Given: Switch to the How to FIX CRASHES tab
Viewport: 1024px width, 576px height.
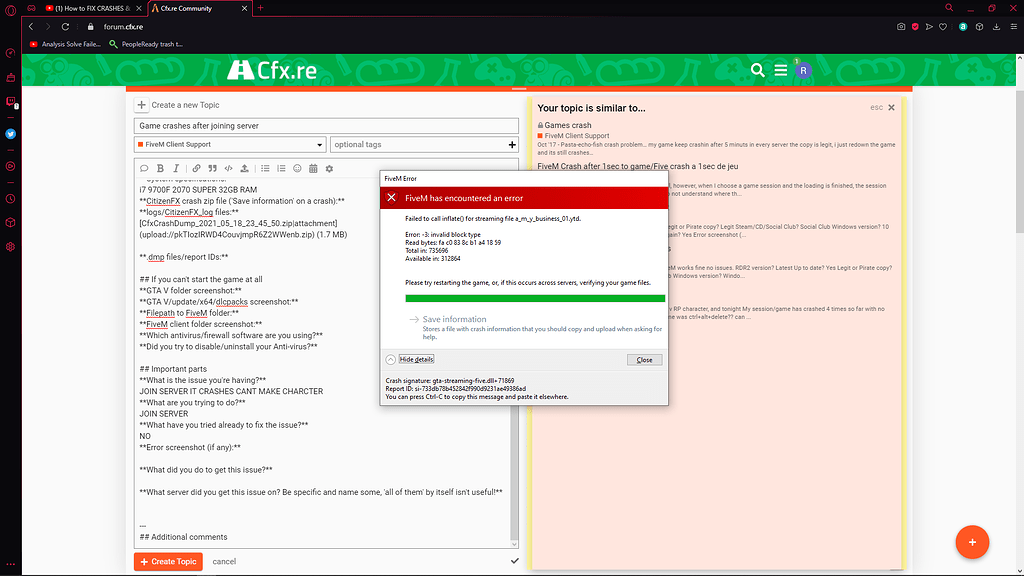Looking at the screenshot, I should click(x=93, y=8).
